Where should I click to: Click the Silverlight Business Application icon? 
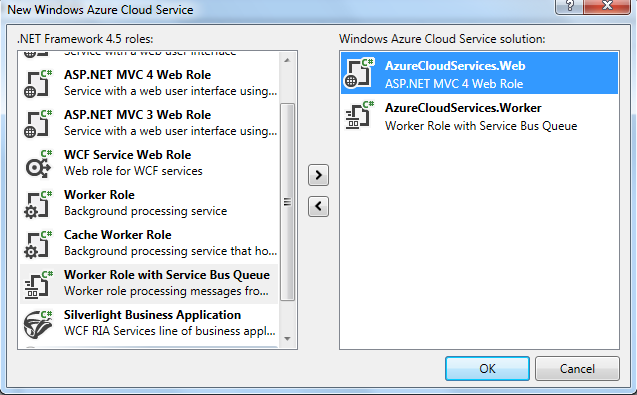coord(39,324)
